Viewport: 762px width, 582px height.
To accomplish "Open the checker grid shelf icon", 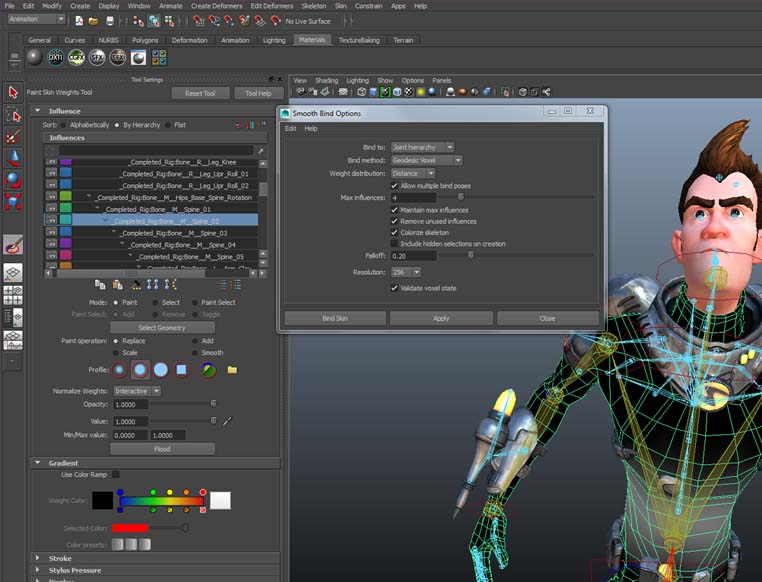I will pyautogui.click(x=159, y=58).
